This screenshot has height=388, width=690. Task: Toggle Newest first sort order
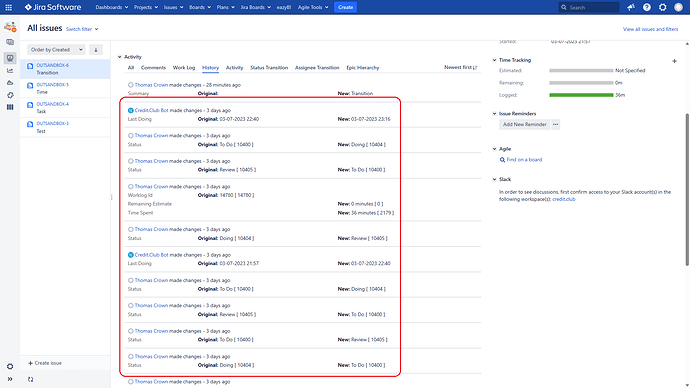click(x=461, y=67)
